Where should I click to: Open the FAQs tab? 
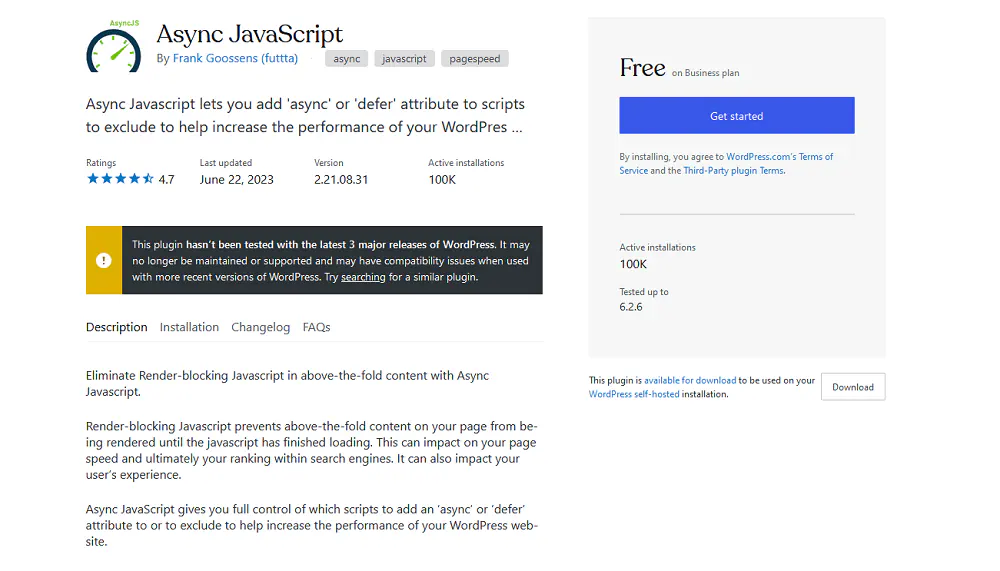coord(316,327)
